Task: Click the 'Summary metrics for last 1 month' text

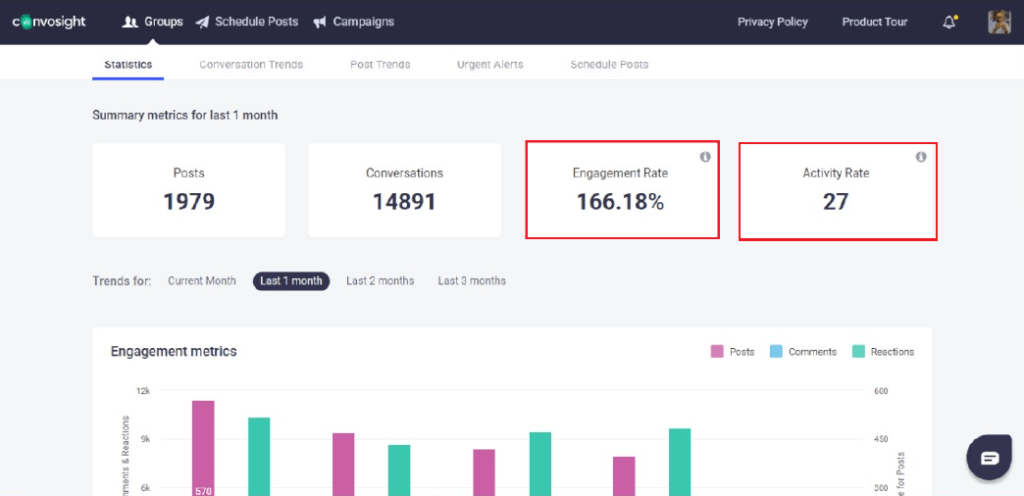Action: point(185,116)
